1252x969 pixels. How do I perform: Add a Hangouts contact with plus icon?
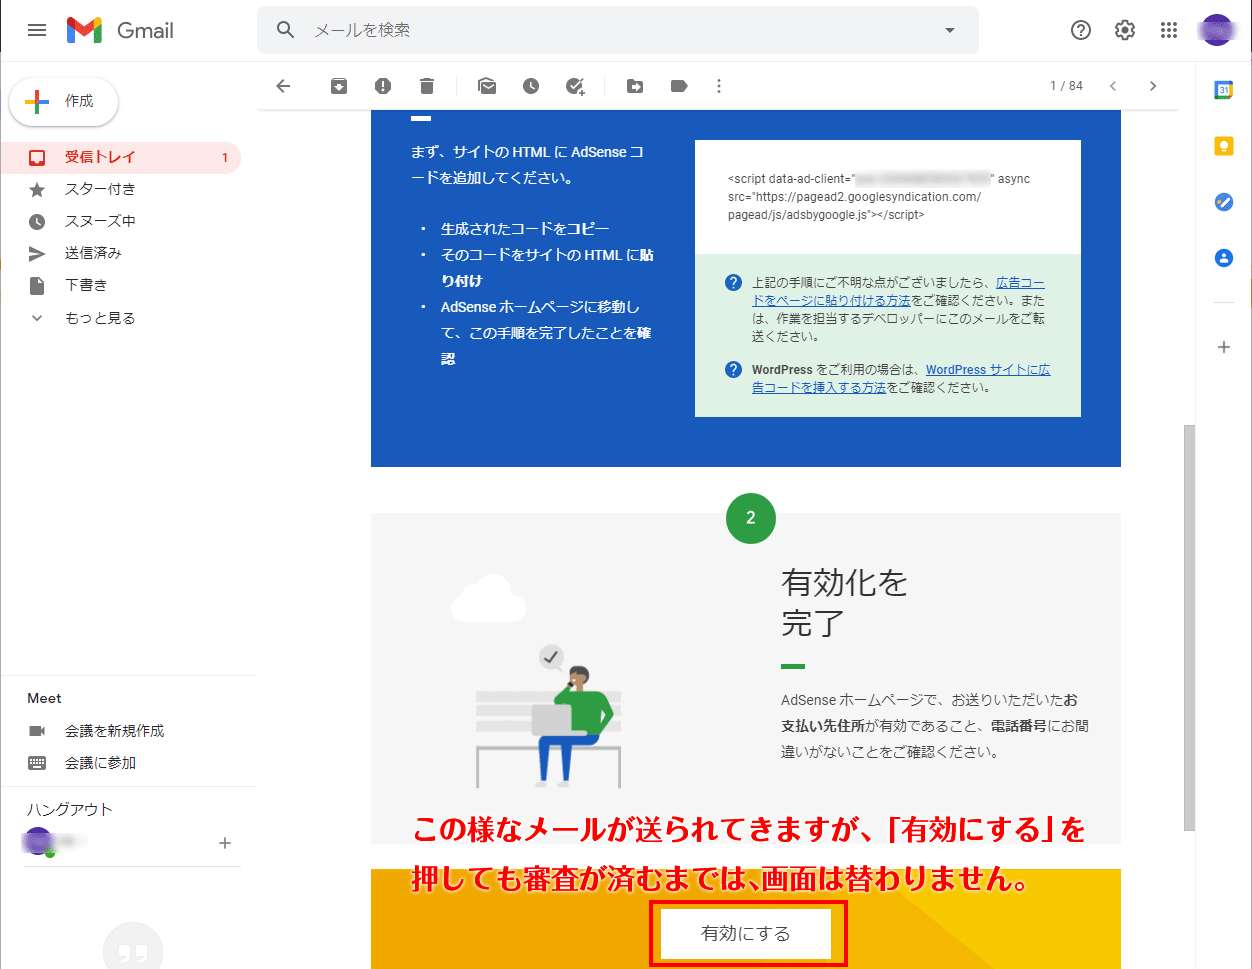click(x=225, y=843)
